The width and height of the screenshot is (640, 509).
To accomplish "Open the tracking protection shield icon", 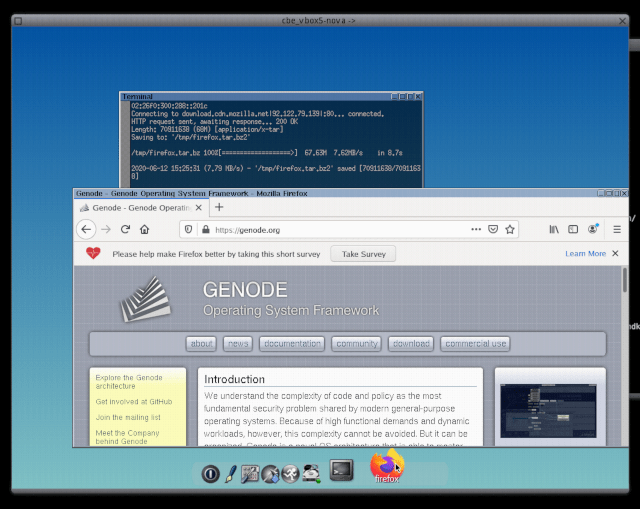I will tap(188, 229).
